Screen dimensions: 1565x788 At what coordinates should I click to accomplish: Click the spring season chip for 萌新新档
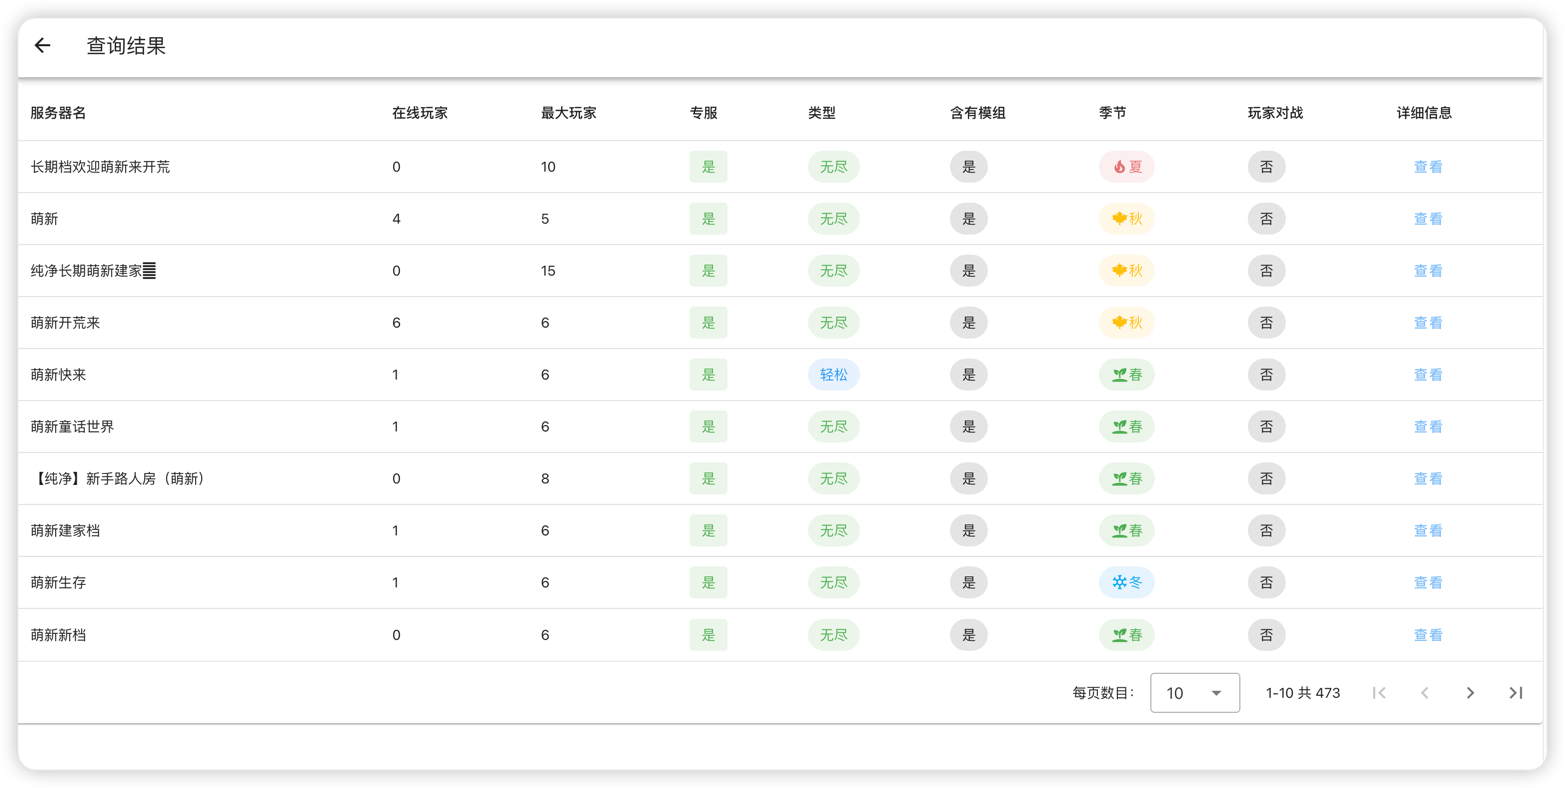1126,635
